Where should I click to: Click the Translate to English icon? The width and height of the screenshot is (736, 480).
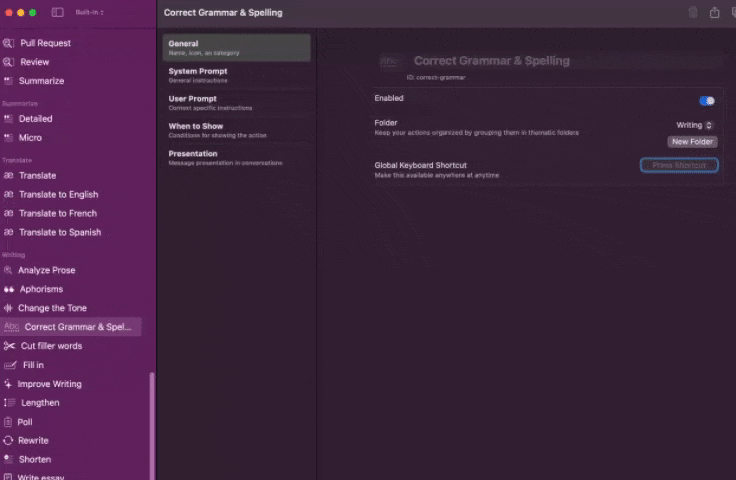(x=8, y=194)
